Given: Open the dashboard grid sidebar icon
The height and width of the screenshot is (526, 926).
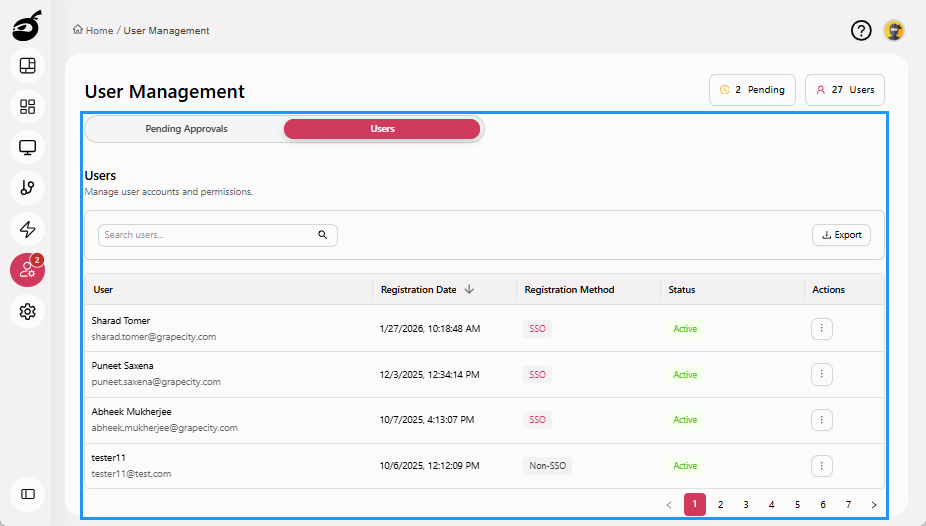Looking at the screenshot, I should pyautogui.click(x=28, y=106).
